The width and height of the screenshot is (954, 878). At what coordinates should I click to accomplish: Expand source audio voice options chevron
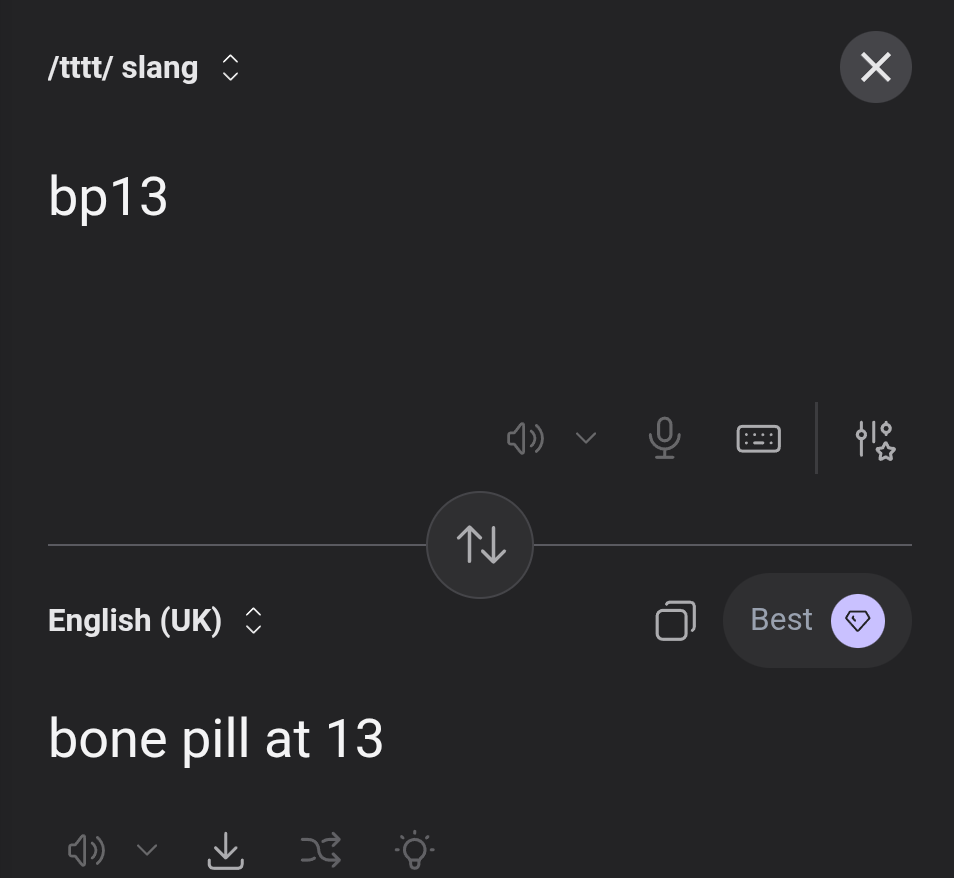click(586, 438)
